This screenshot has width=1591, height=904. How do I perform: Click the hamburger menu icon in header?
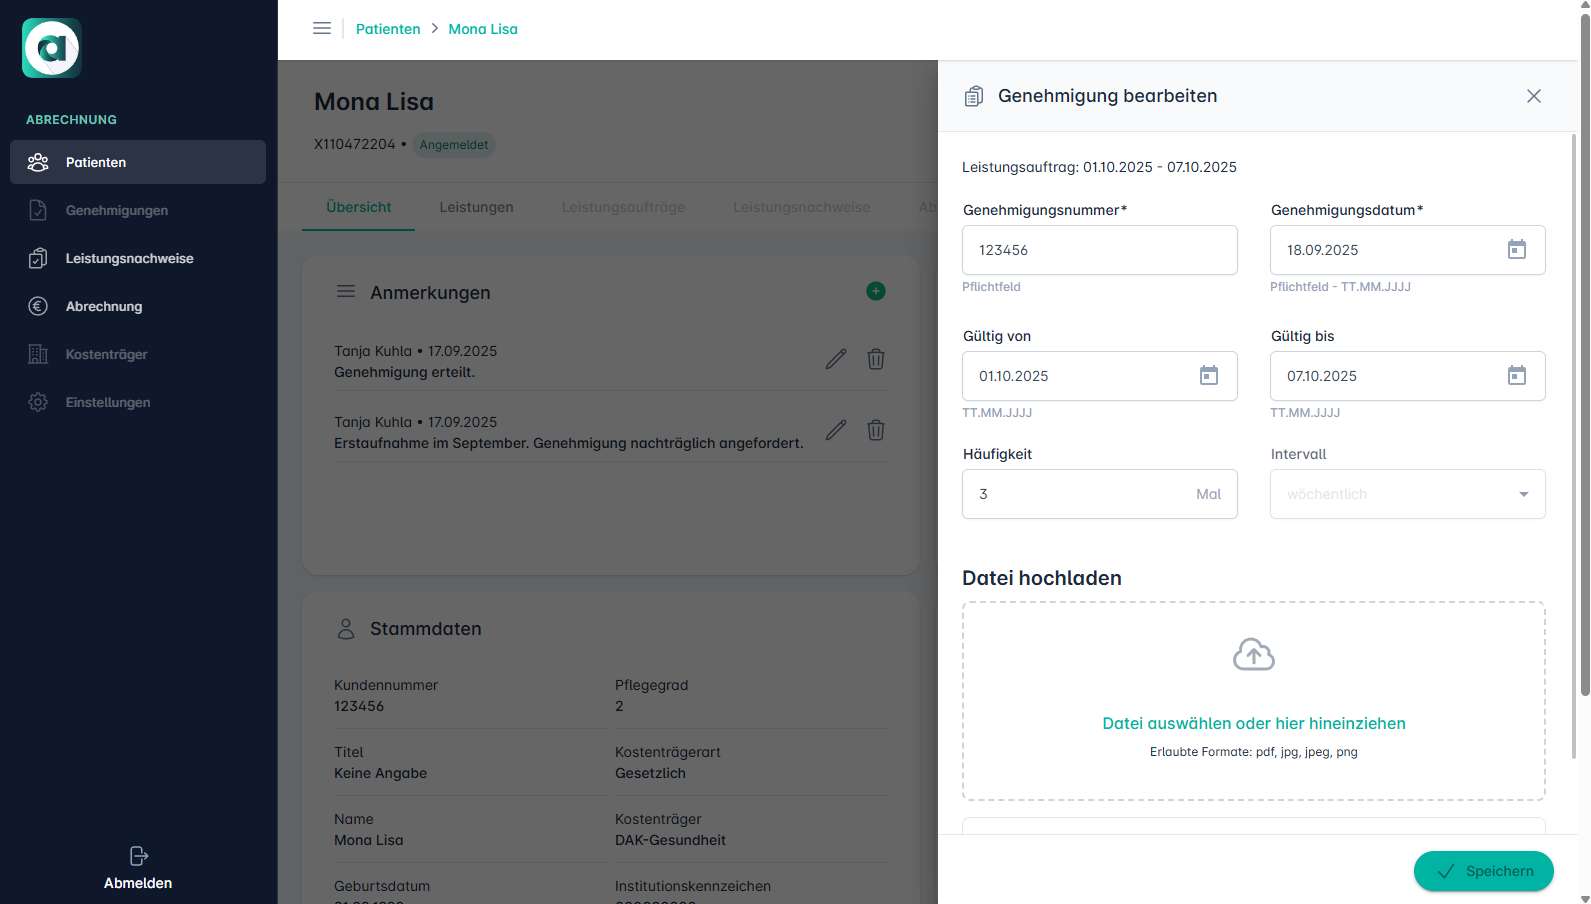pyautogui.click(x=322, y=29)
